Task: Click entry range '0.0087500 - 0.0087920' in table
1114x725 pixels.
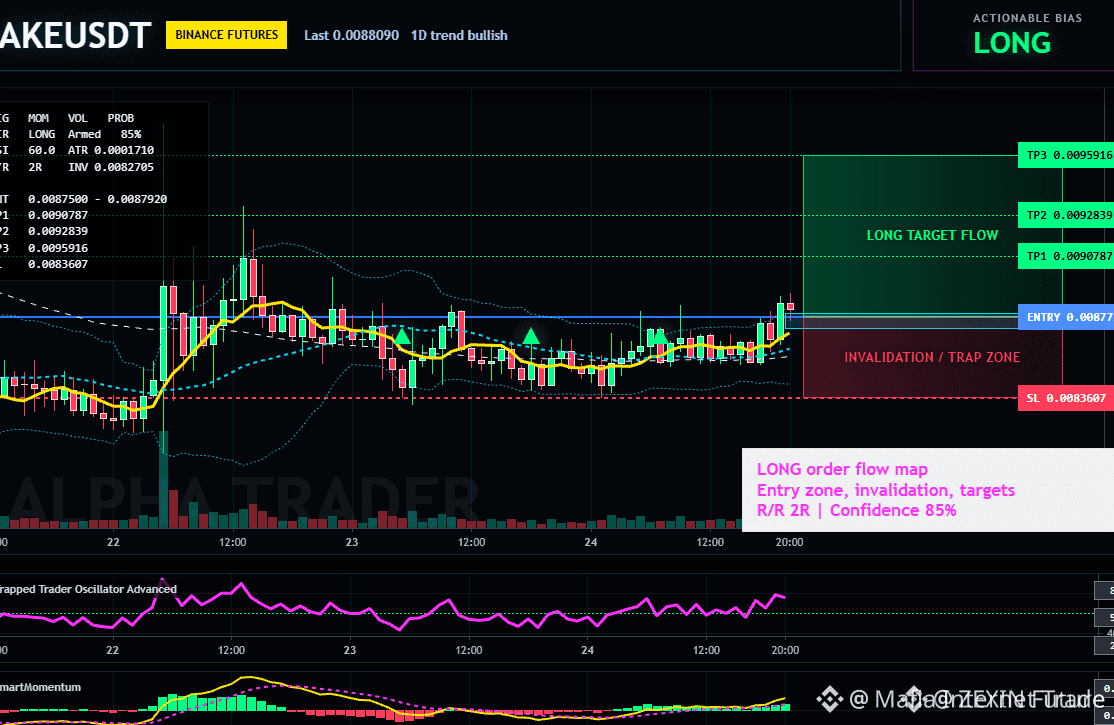Action: tap(97, 199)
